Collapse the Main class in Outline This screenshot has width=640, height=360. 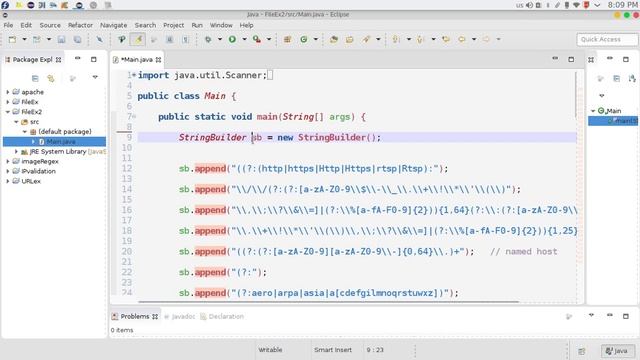click(593, 111)
